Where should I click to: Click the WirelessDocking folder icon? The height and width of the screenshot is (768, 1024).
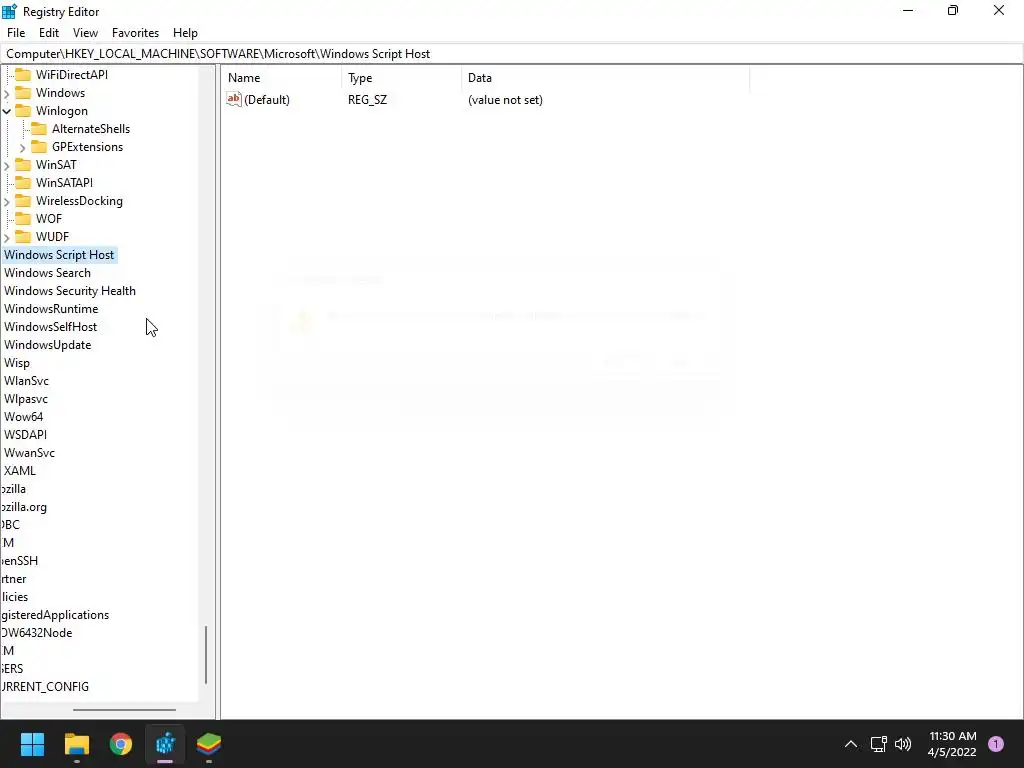coord(23,200)
